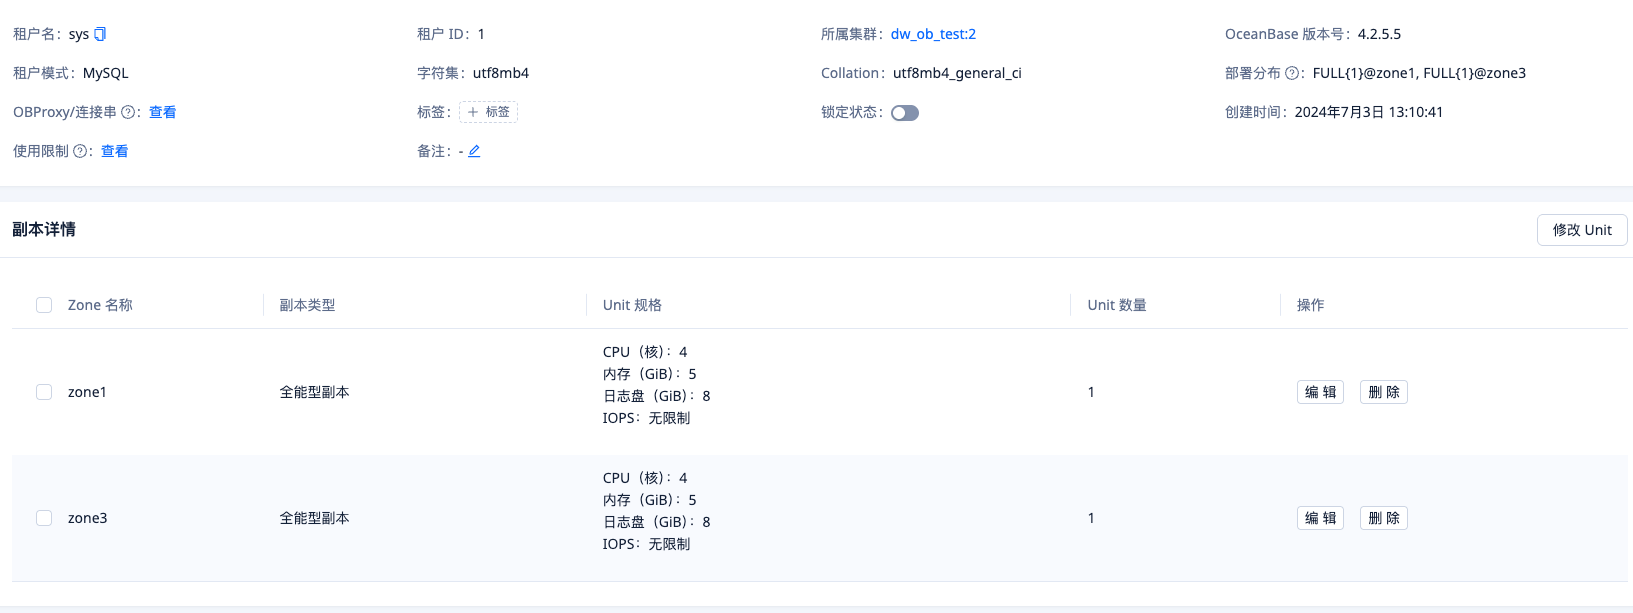
Task: Check the zone1 row checkbox
Action: point(44,392)
